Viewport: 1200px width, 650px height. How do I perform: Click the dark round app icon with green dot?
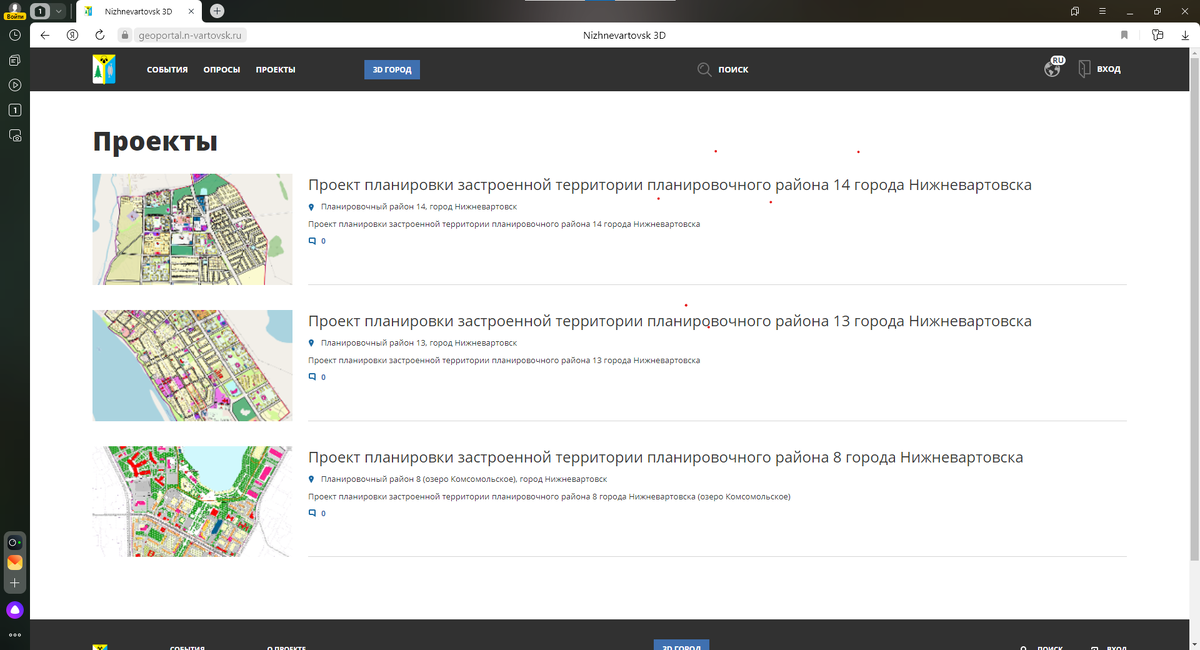[15, 542]
